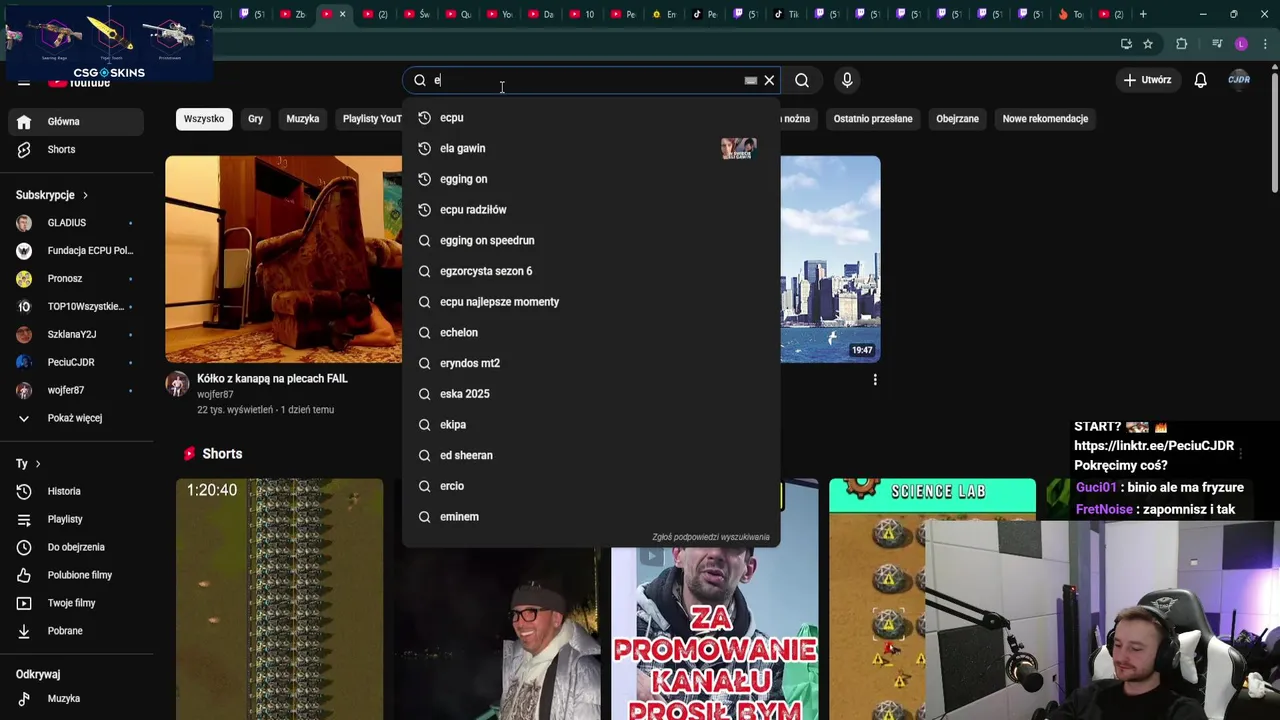Open notifications bell

(1200, 80)
